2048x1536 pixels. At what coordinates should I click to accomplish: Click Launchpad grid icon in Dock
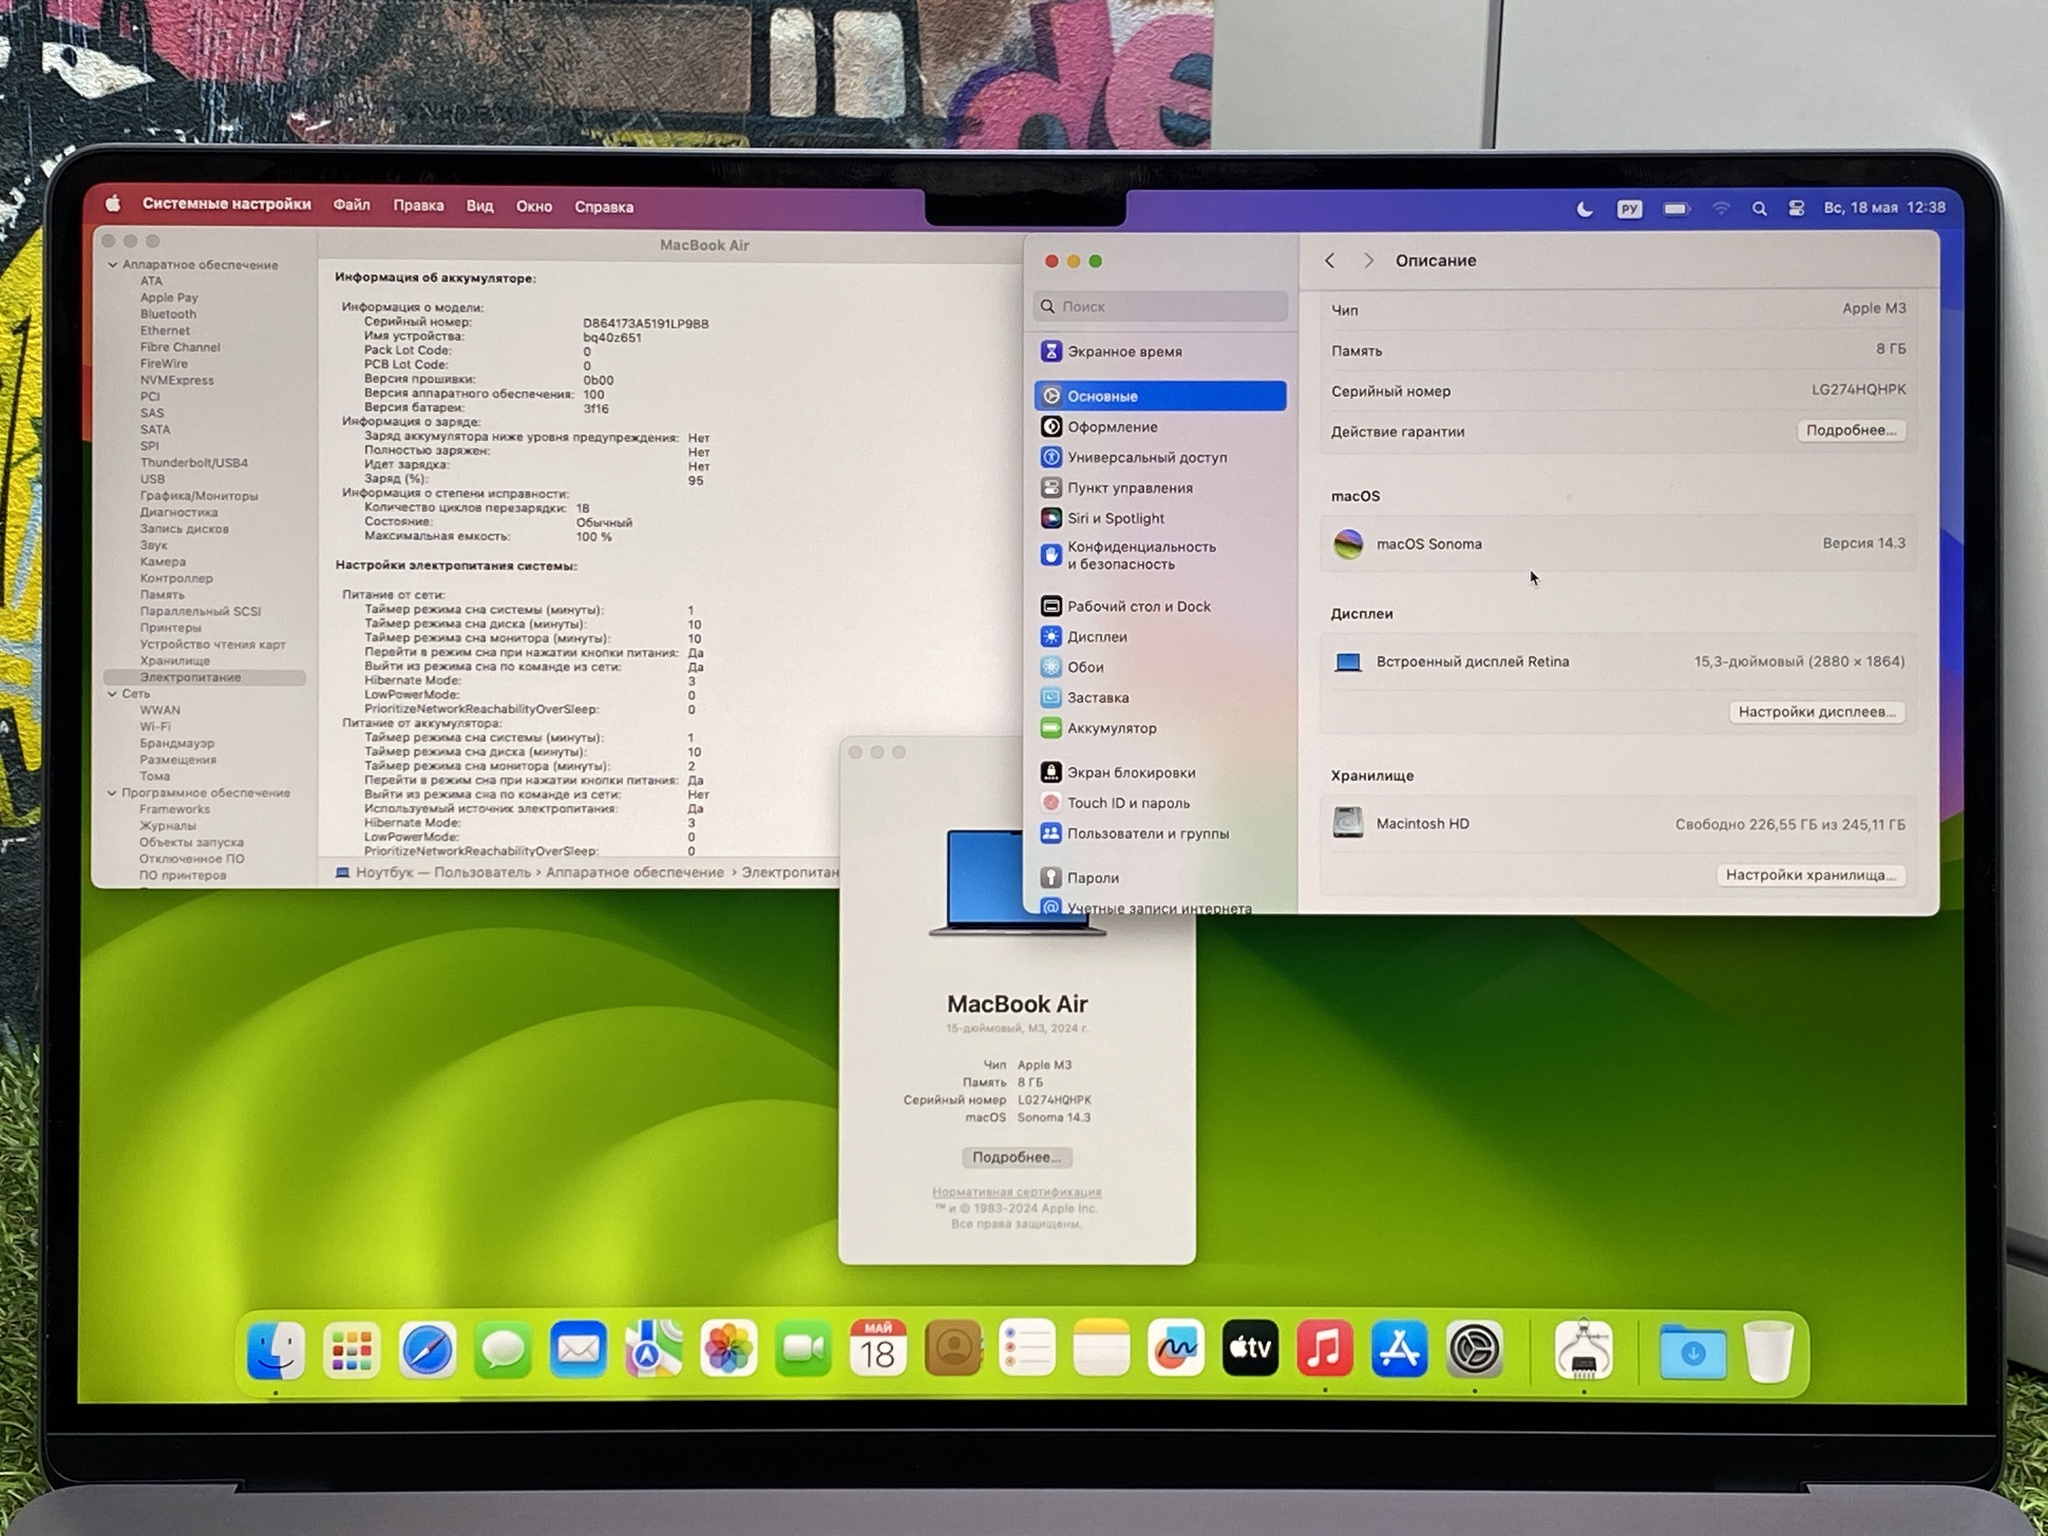point(352,1350)
